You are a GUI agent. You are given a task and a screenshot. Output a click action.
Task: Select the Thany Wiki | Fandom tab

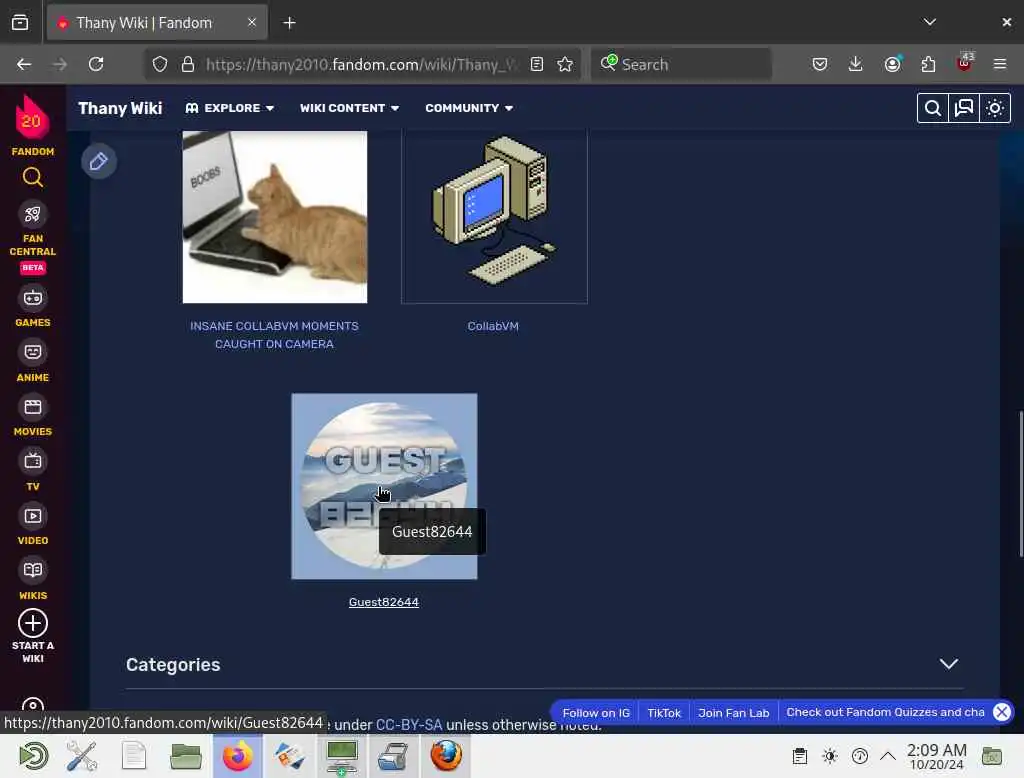157,23
